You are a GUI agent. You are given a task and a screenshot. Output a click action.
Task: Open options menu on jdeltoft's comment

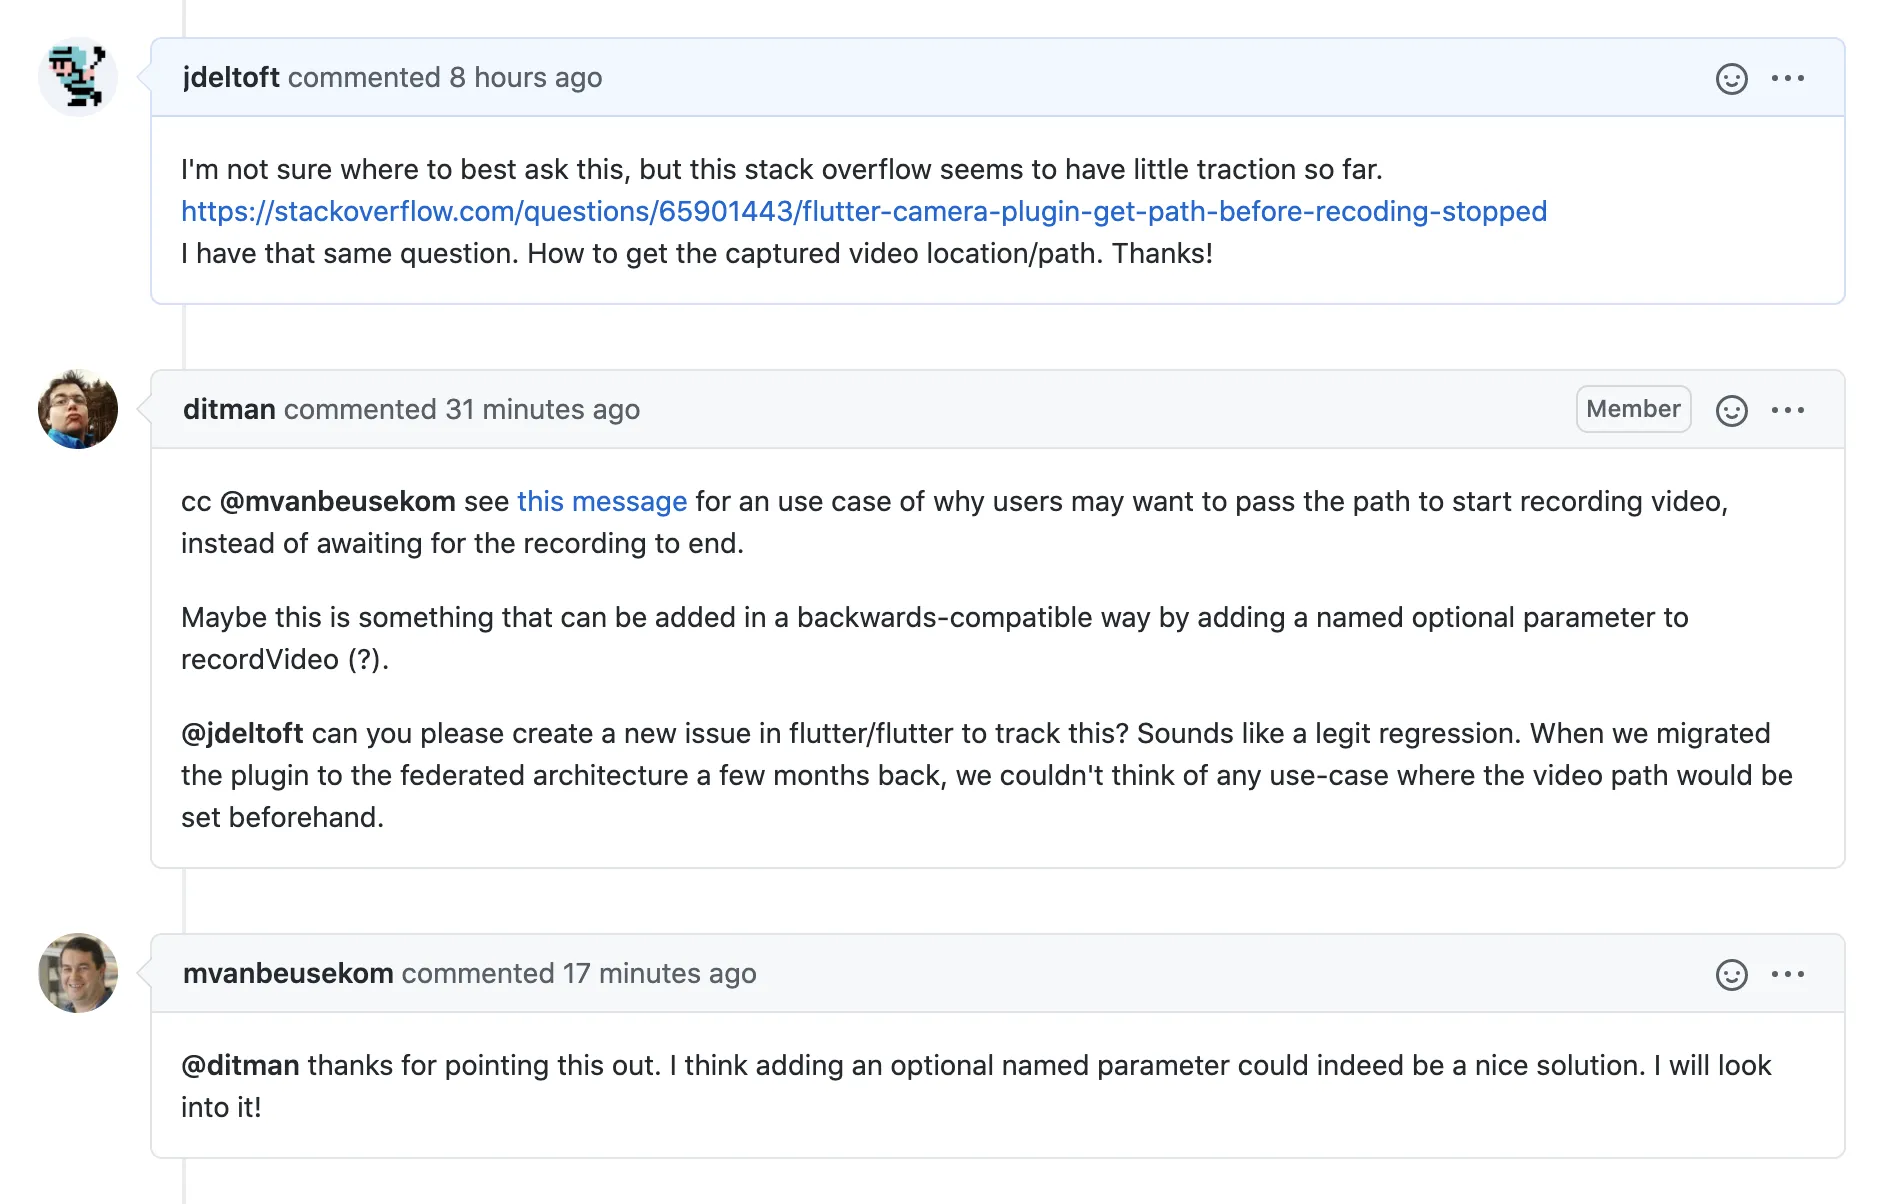tap(1787, 78)
